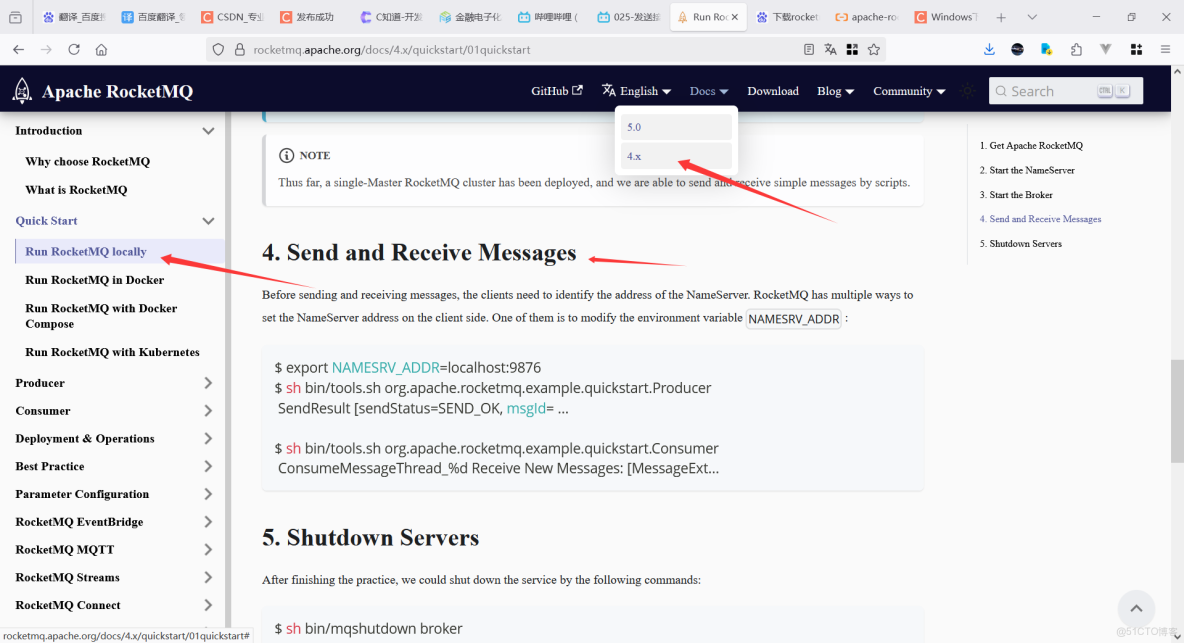Image resolution: width=1184 pixels, height=643 pixels.
Task: Click the QR grid icon in address bar
Action: coord(853,50)
